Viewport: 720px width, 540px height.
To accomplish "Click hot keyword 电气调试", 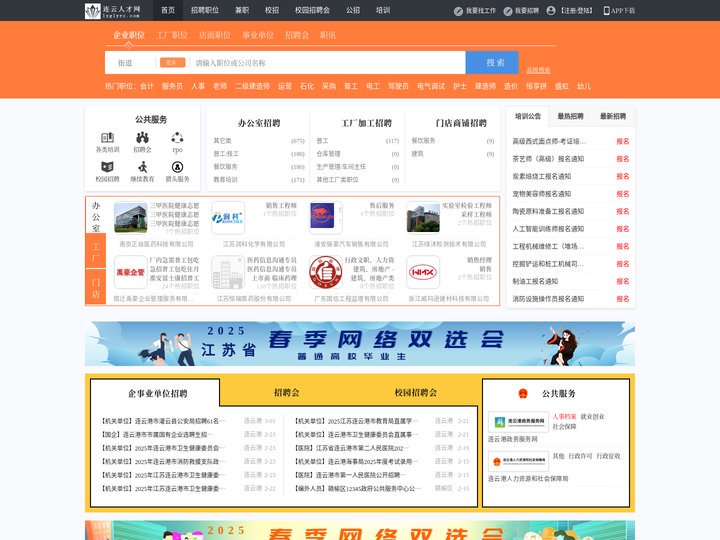I will [x=431, y=86].
